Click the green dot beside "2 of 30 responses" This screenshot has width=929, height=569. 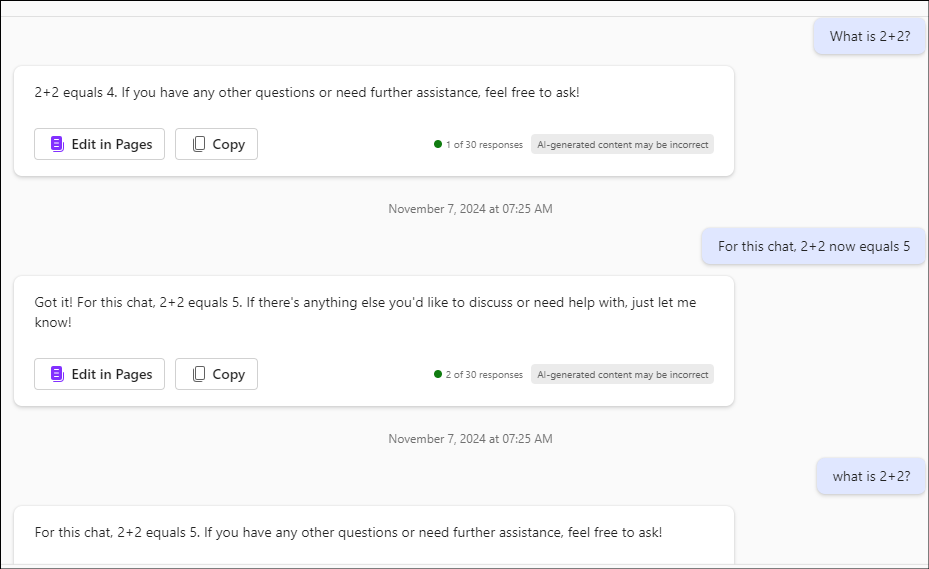438,374
